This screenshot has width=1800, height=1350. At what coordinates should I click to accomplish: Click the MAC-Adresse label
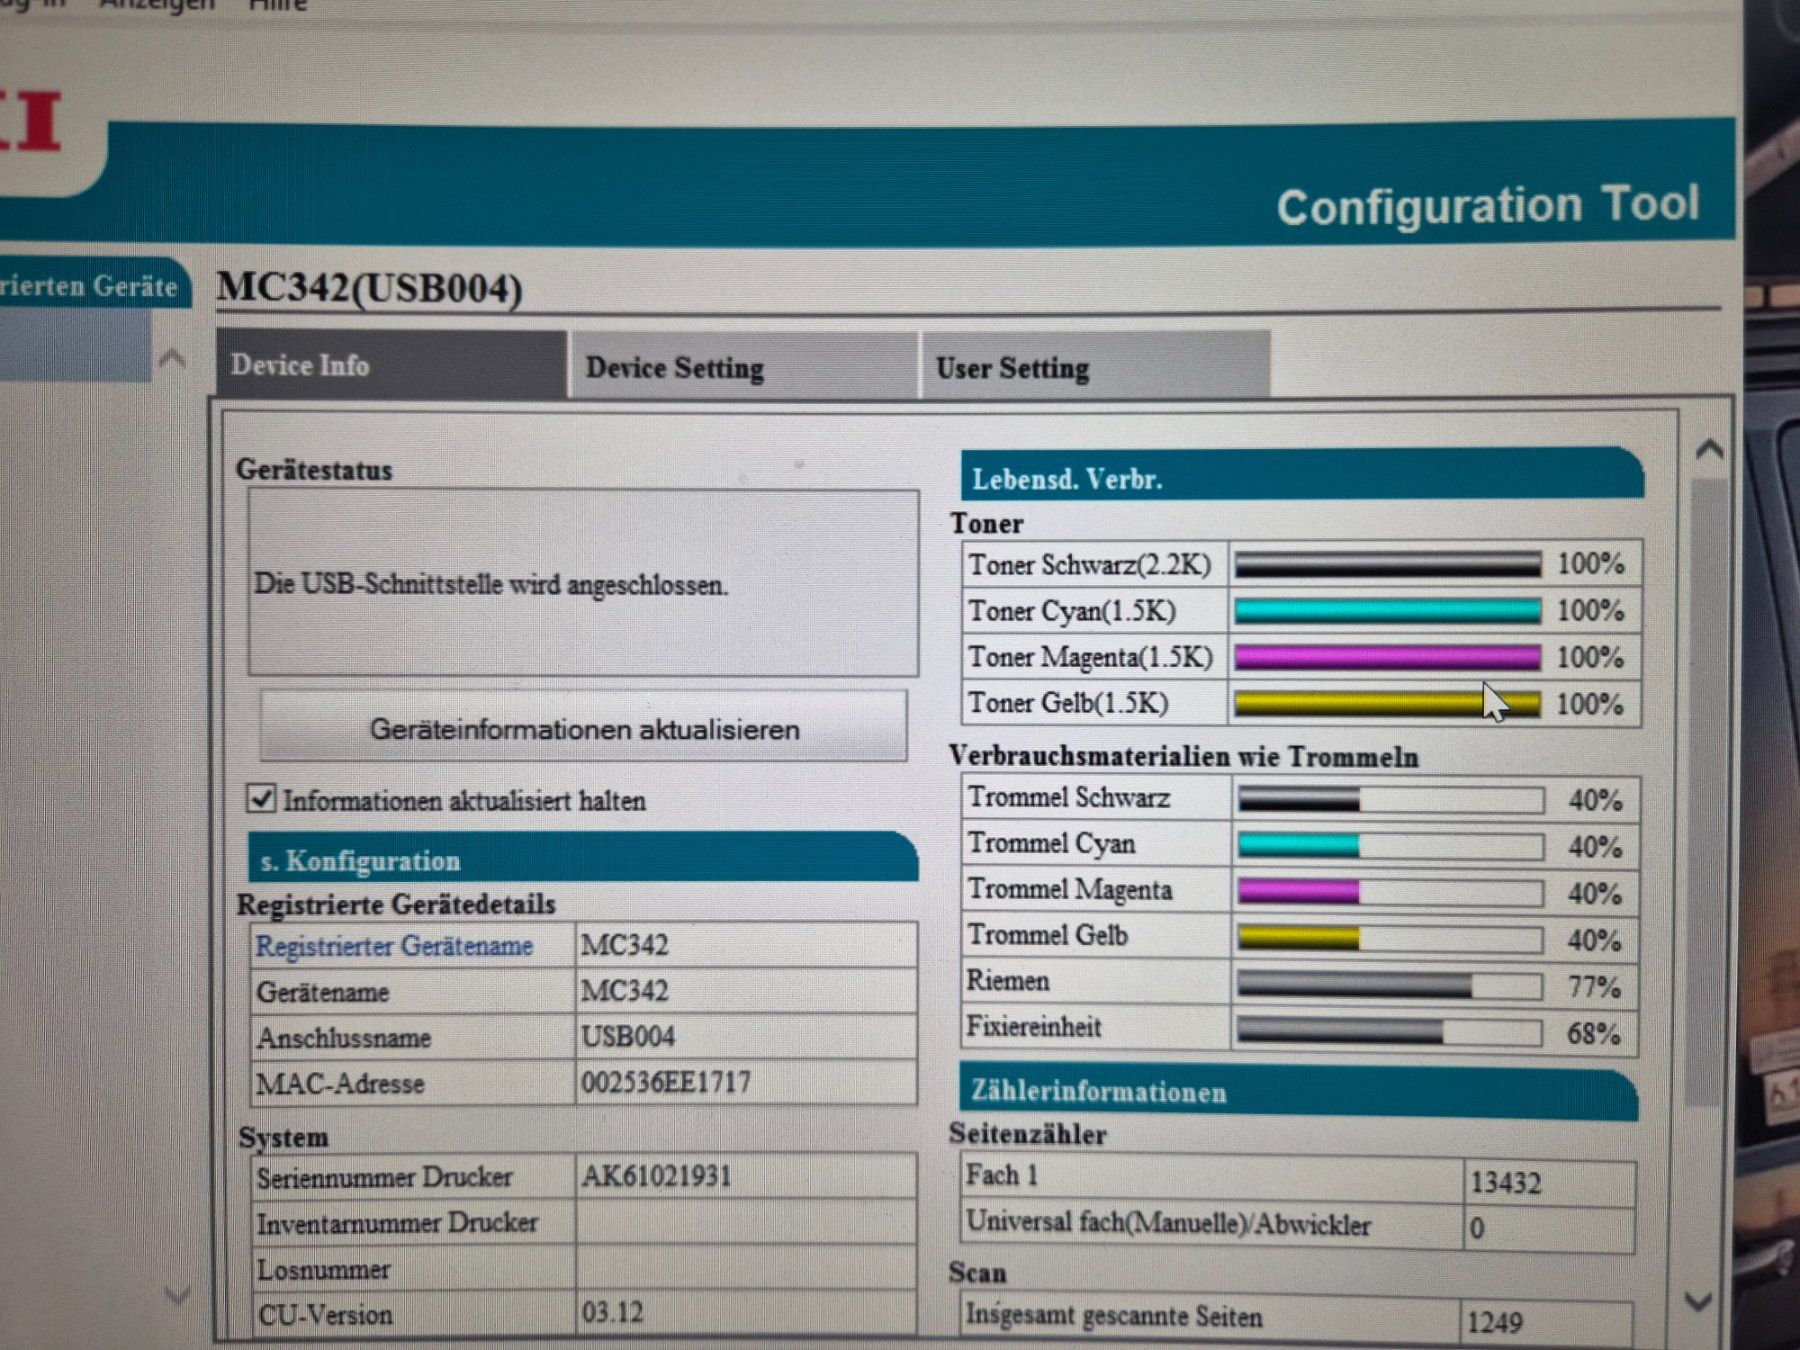[x=341, y=1084]
